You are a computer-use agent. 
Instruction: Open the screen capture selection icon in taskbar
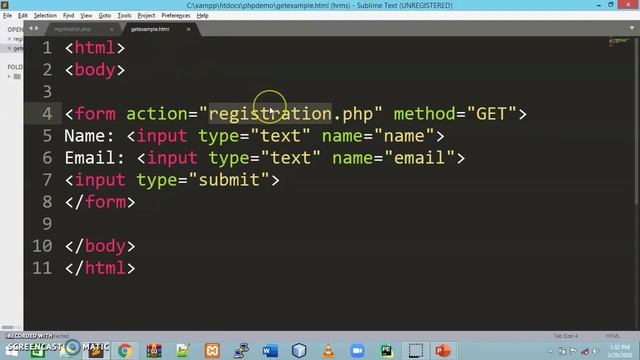[416, 351]
